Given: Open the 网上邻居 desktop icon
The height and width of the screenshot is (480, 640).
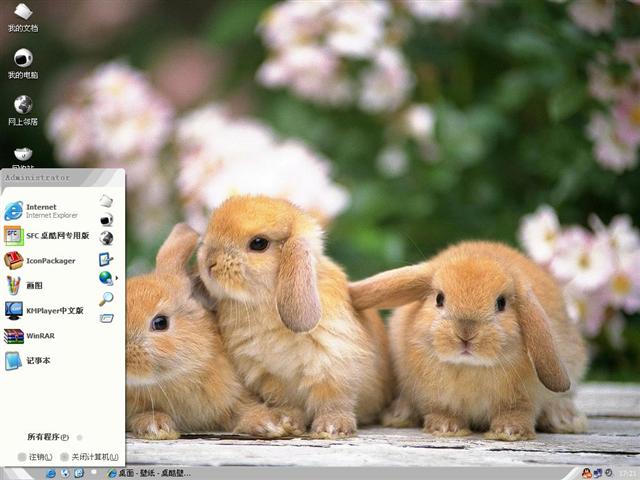Looking at the screenshot, I should pos(23,110).
